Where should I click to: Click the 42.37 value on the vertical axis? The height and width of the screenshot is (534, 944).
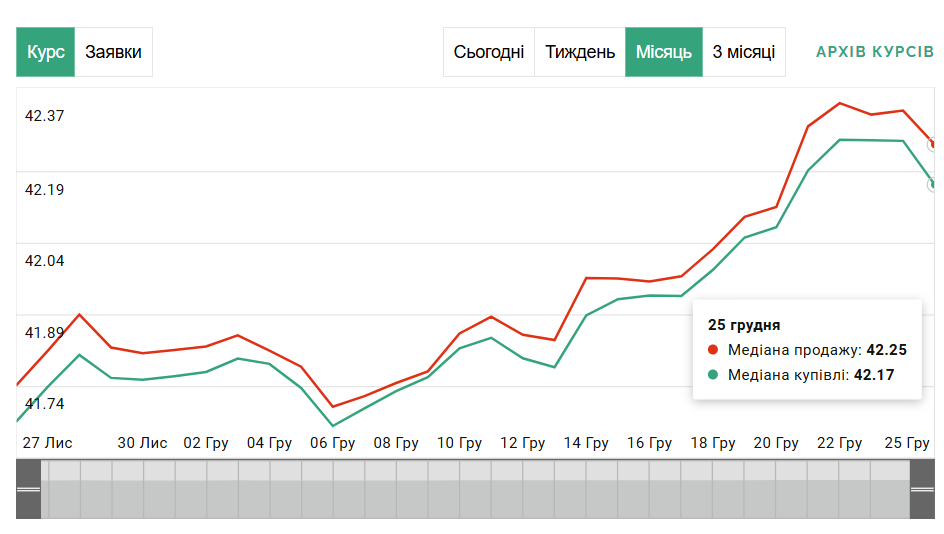point(44,116)
